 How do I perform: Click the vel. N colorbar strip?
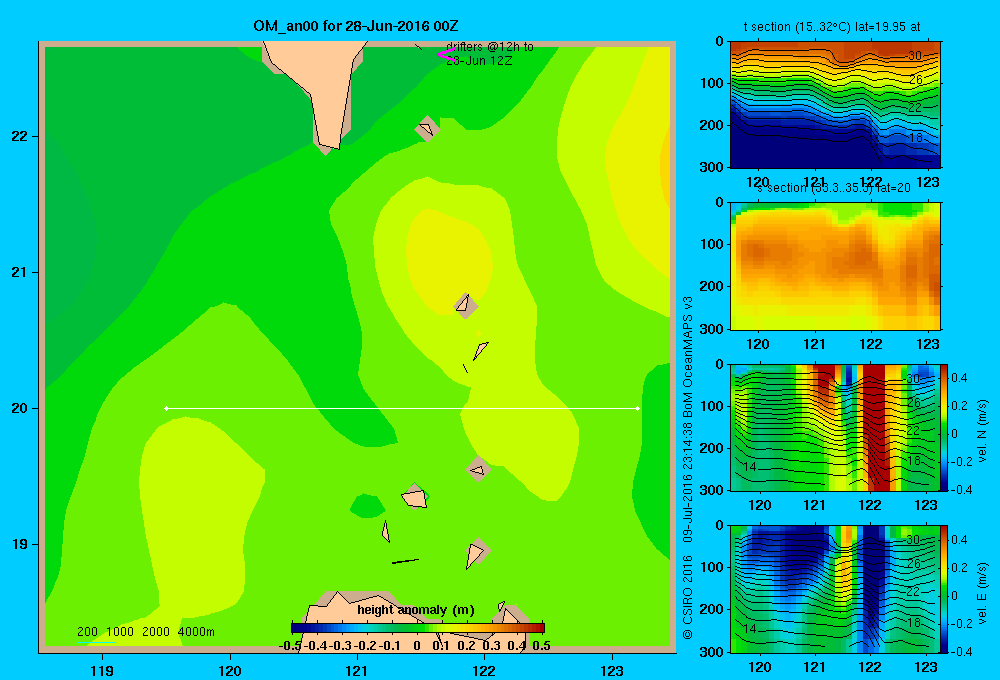pyautogui.click(x=945, y=427)
